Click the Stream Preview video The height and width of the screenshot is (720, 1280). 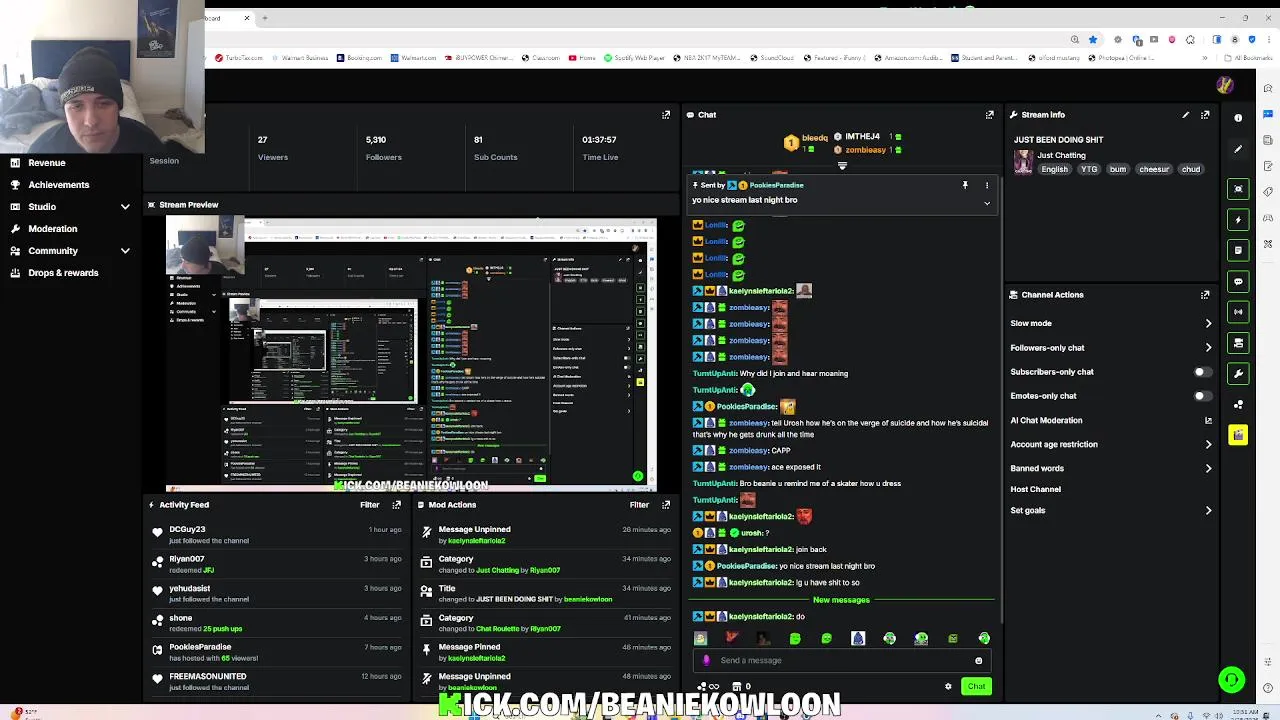click(x=411, y=354)
